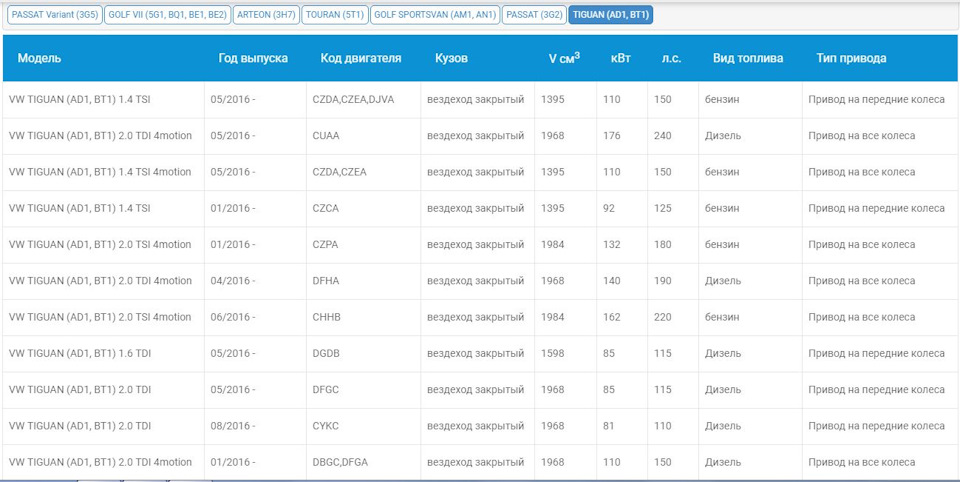960x482 pixels.
Task: Click the 81 kW value
Action: tap(609, 426)
